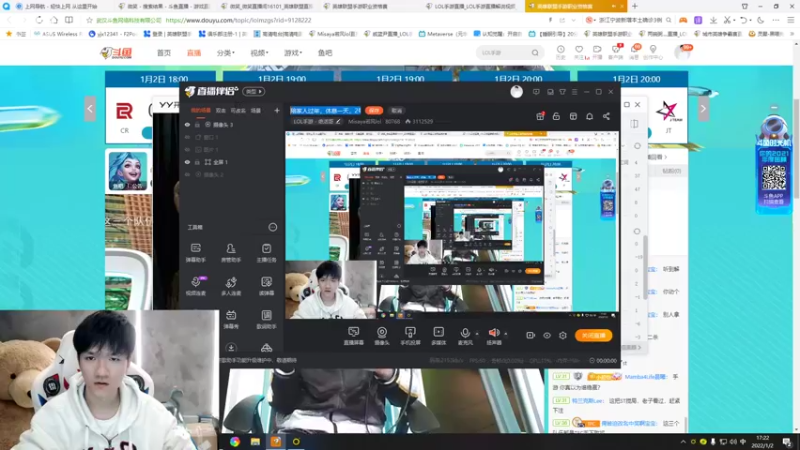Select the third scene tab
The image size is (800, 450).
point(238,110)
